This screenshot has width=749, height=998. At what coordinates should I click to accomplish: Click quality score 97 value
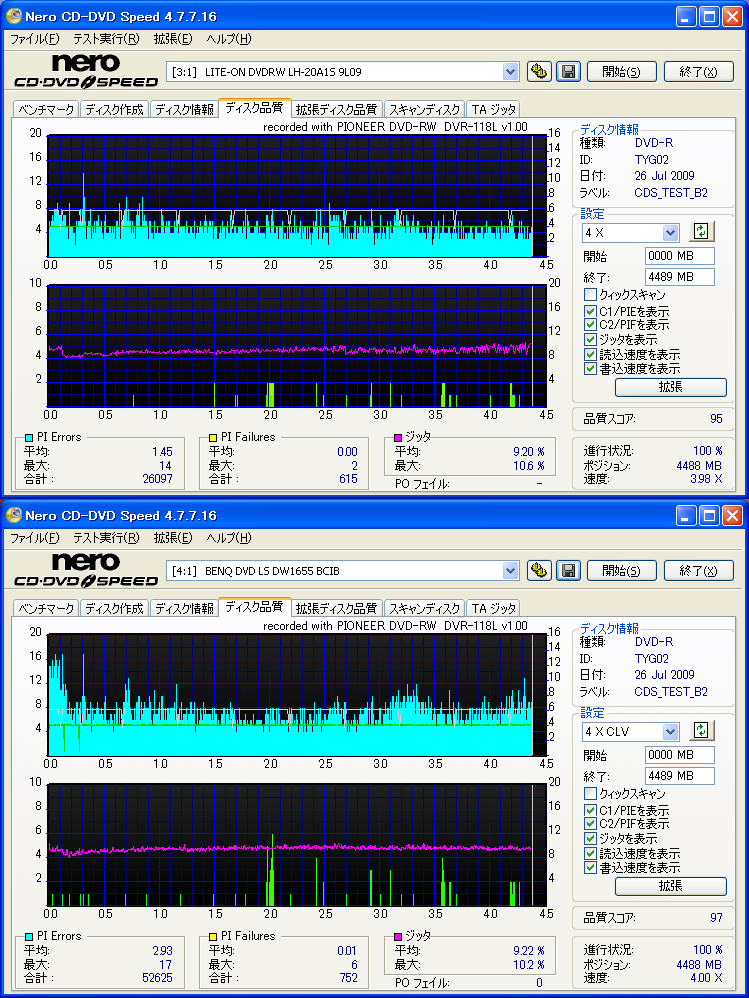coord(716,918)
